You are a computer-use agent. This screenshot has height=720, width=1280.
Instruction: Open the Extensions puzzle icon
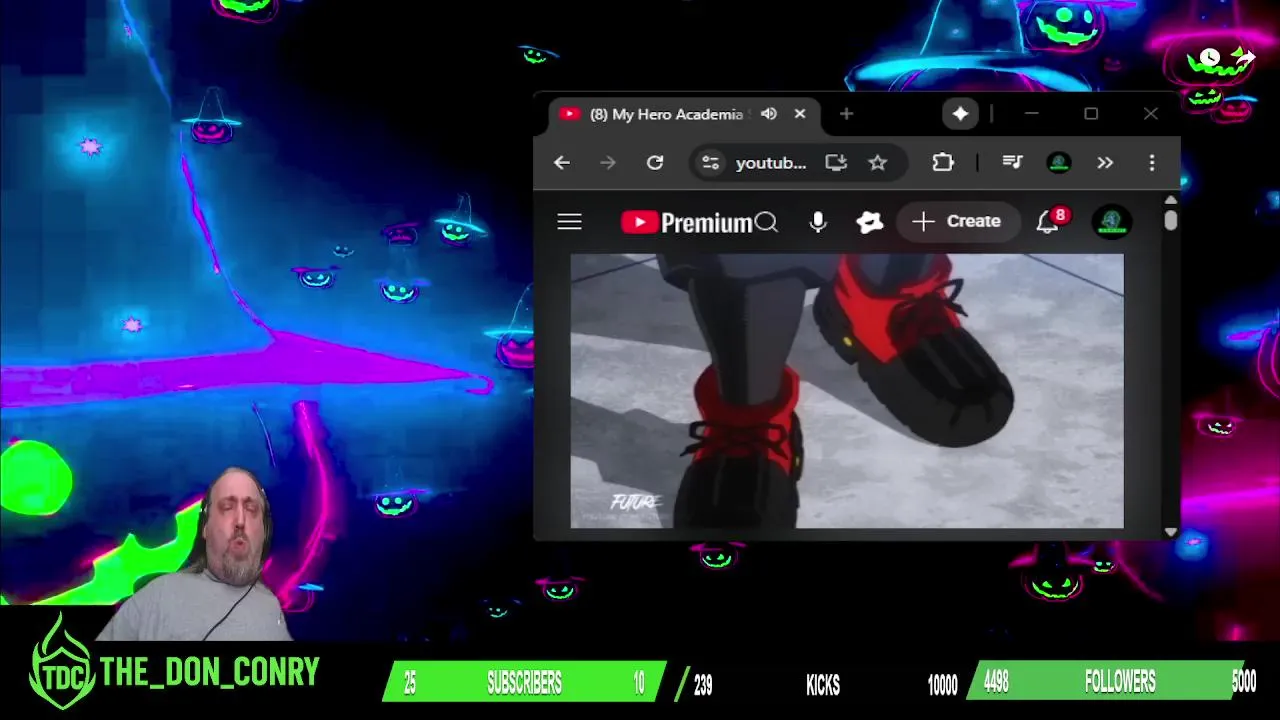pos(943,162)
